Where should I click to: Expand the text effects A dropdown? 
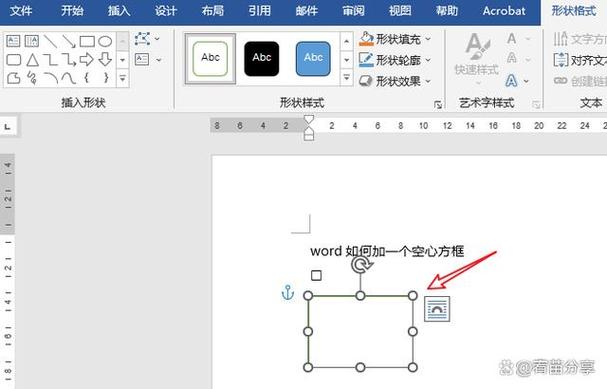[526, 81]
